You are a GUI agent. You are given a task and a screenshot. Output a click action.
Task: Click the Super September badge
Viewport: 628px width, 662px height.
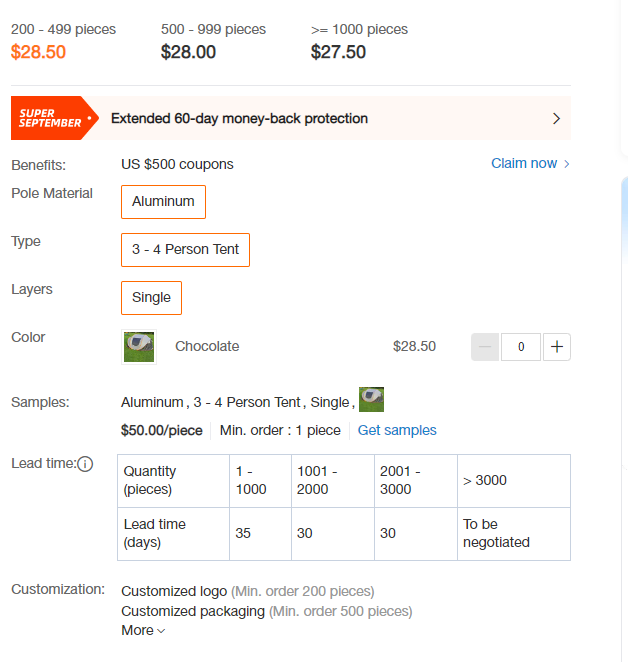tap(54, 118)
